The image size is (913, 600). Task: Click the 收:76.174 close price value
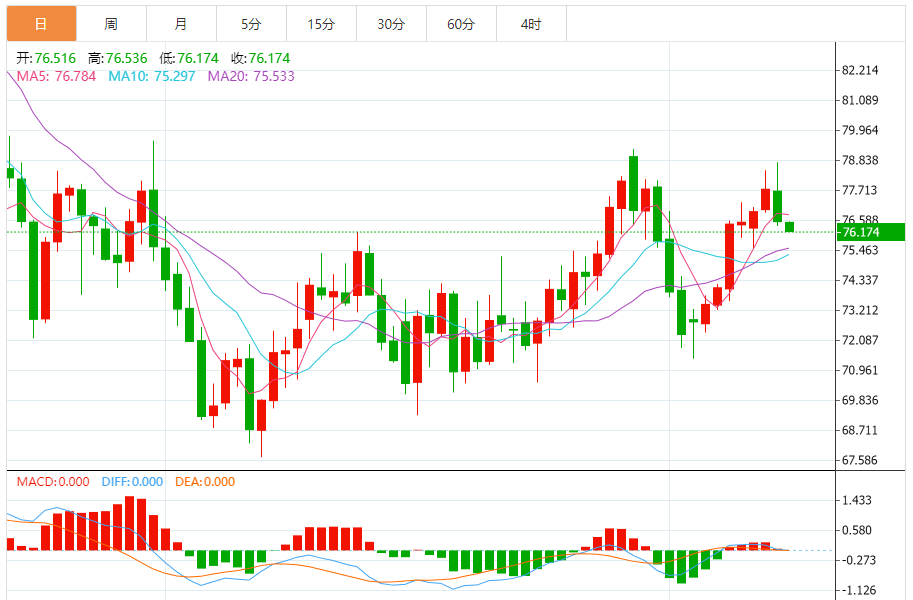pos(260,58)
